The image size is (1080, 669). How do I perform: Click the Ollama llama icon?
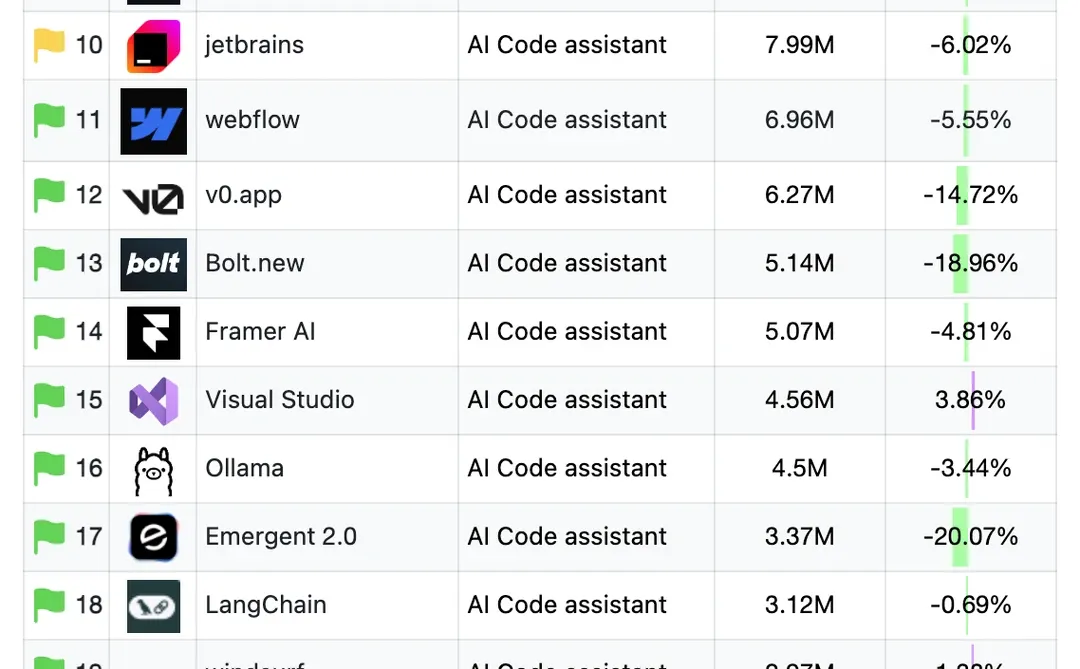click(x=153, y=470)
